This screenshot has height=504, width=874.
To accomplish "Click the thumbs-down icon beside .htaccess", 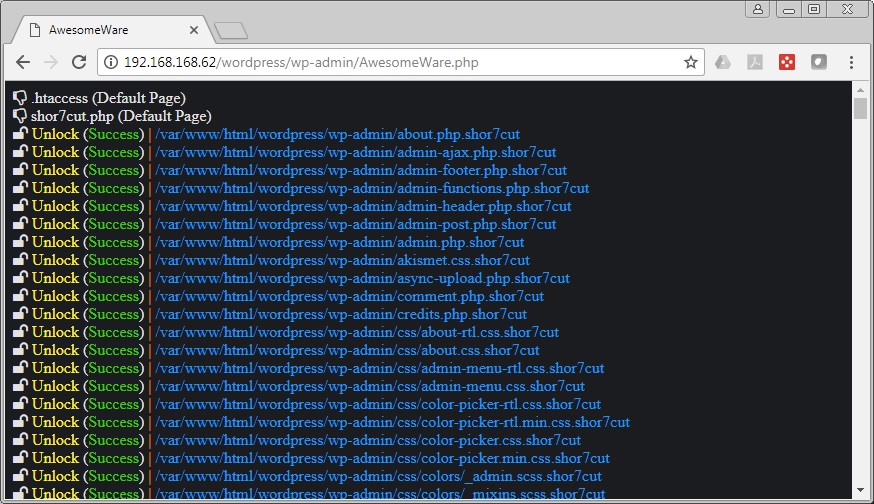I will pos(20,98).
